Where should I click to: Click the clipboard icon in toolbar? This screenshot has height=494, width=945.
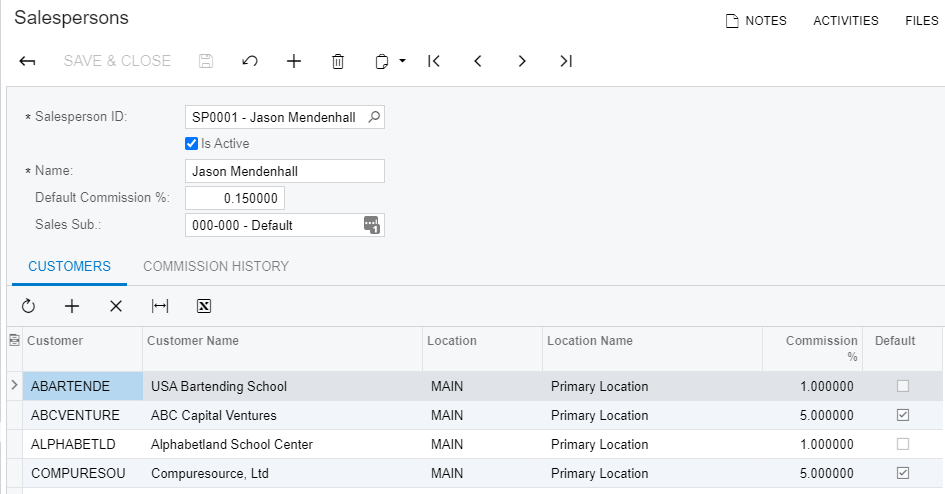[381, 61]
